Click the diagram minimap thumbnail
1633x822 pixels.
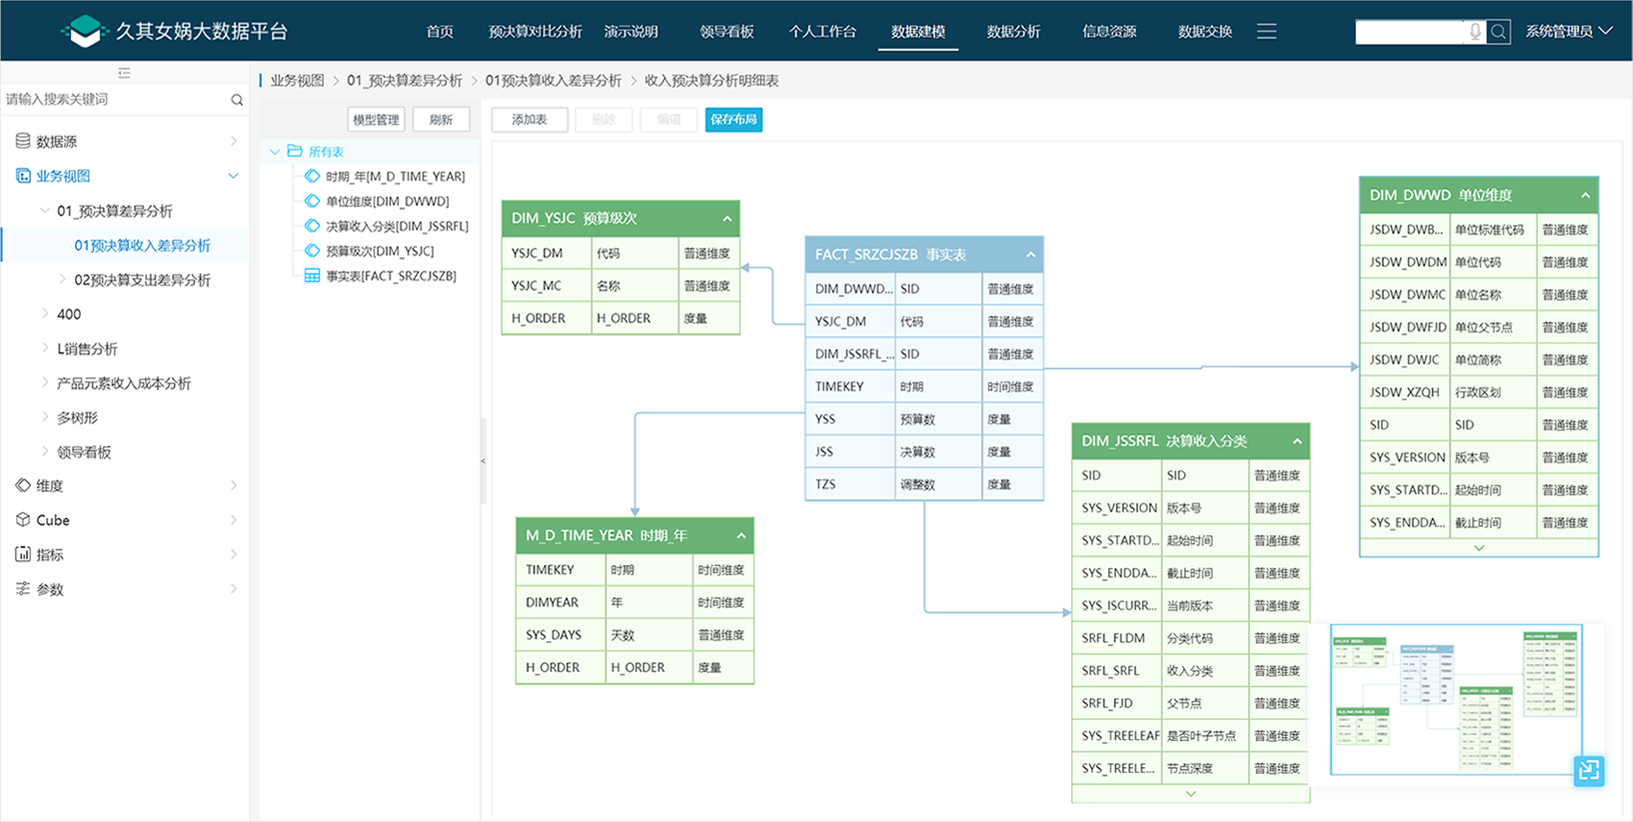tap(1455, 700)
